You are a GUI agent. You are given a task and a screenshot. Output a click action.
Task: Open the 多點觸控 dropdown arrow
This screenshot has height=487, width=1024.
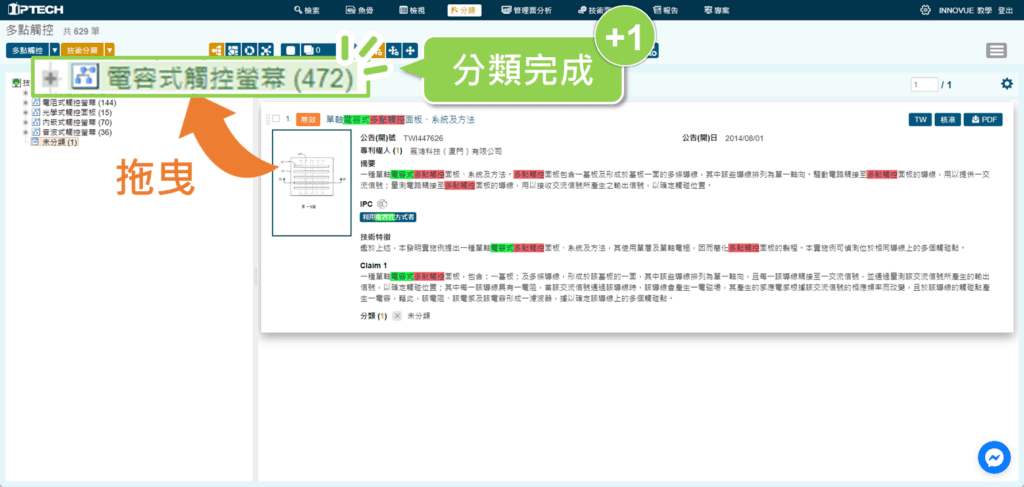click(x=54, y=50)
